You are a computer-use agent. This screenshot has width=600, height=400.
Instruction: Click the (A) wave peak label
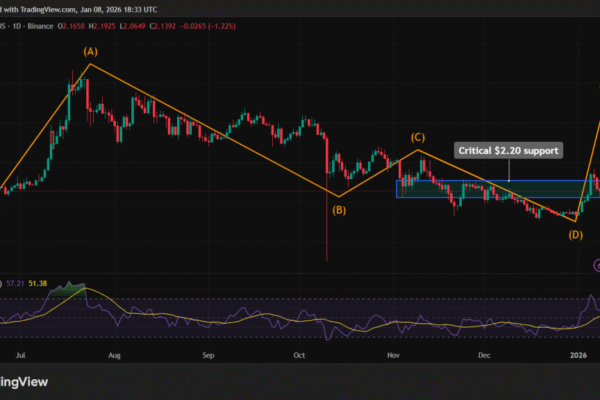pyautogui.click(x=90, y=51)
